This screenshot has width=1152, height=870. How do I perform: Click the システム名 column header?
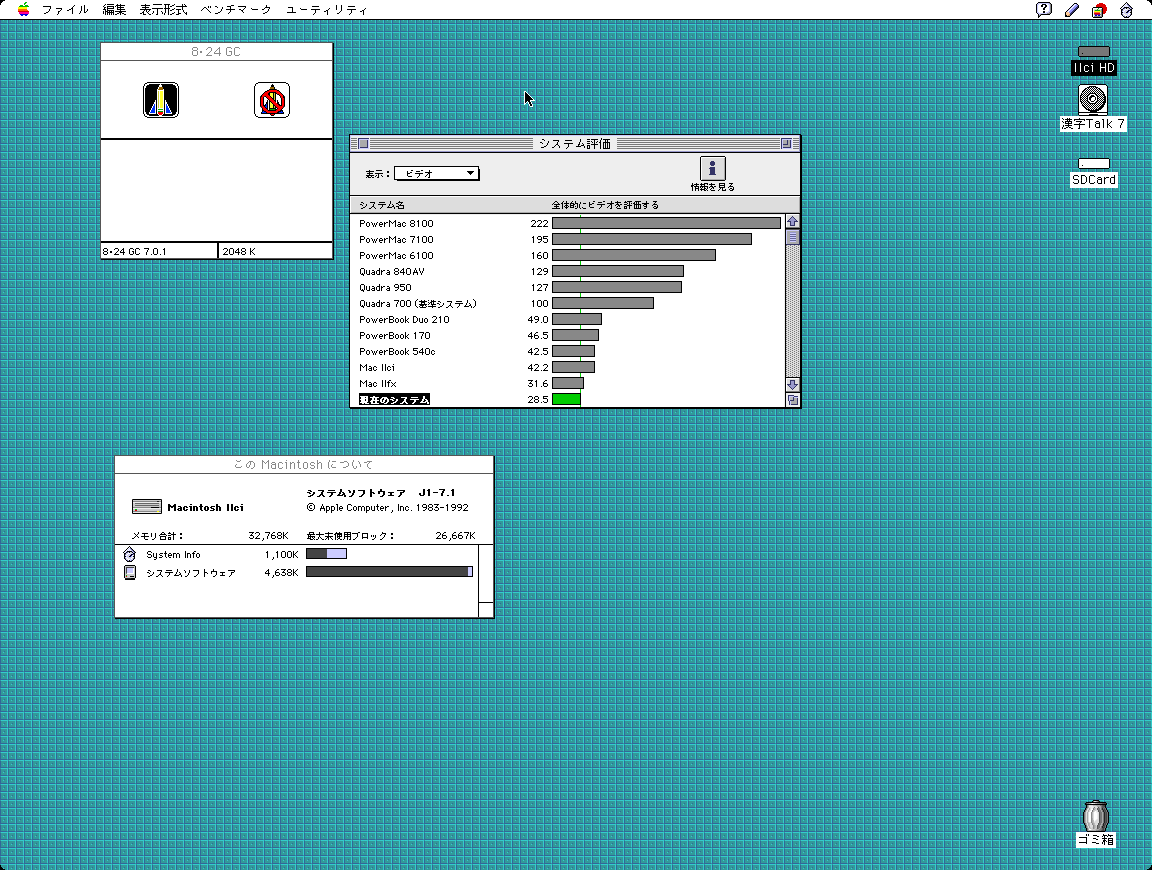click(x=382, y=205)
